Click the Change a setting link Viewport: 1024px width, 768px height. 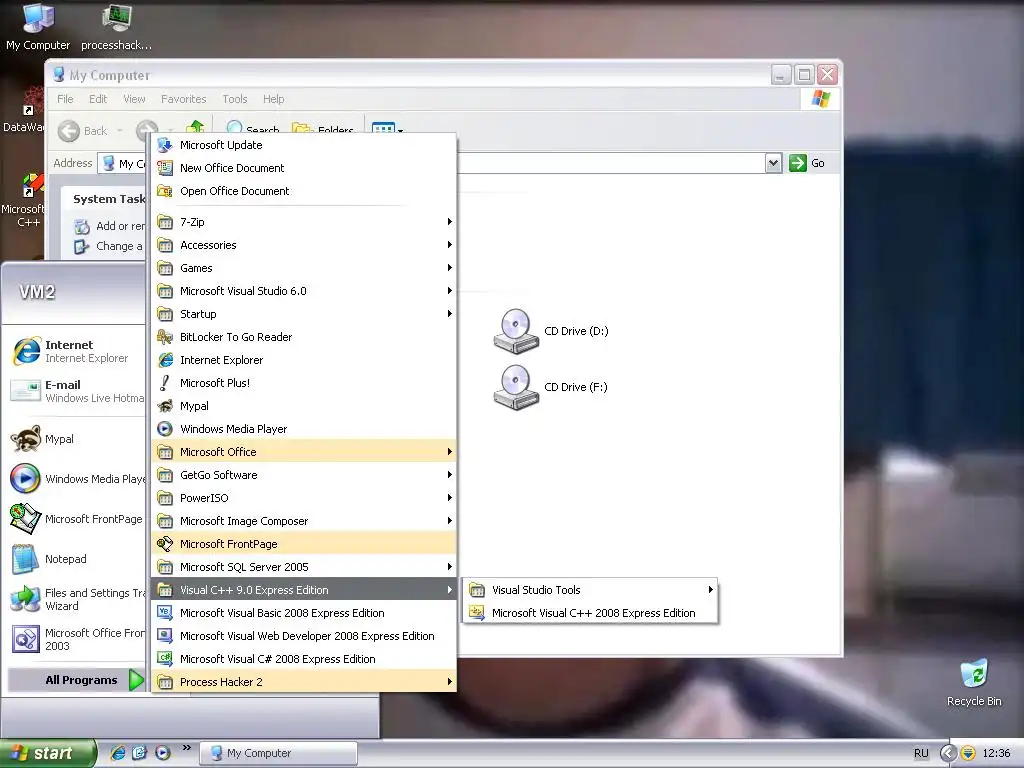click(110, 246)
